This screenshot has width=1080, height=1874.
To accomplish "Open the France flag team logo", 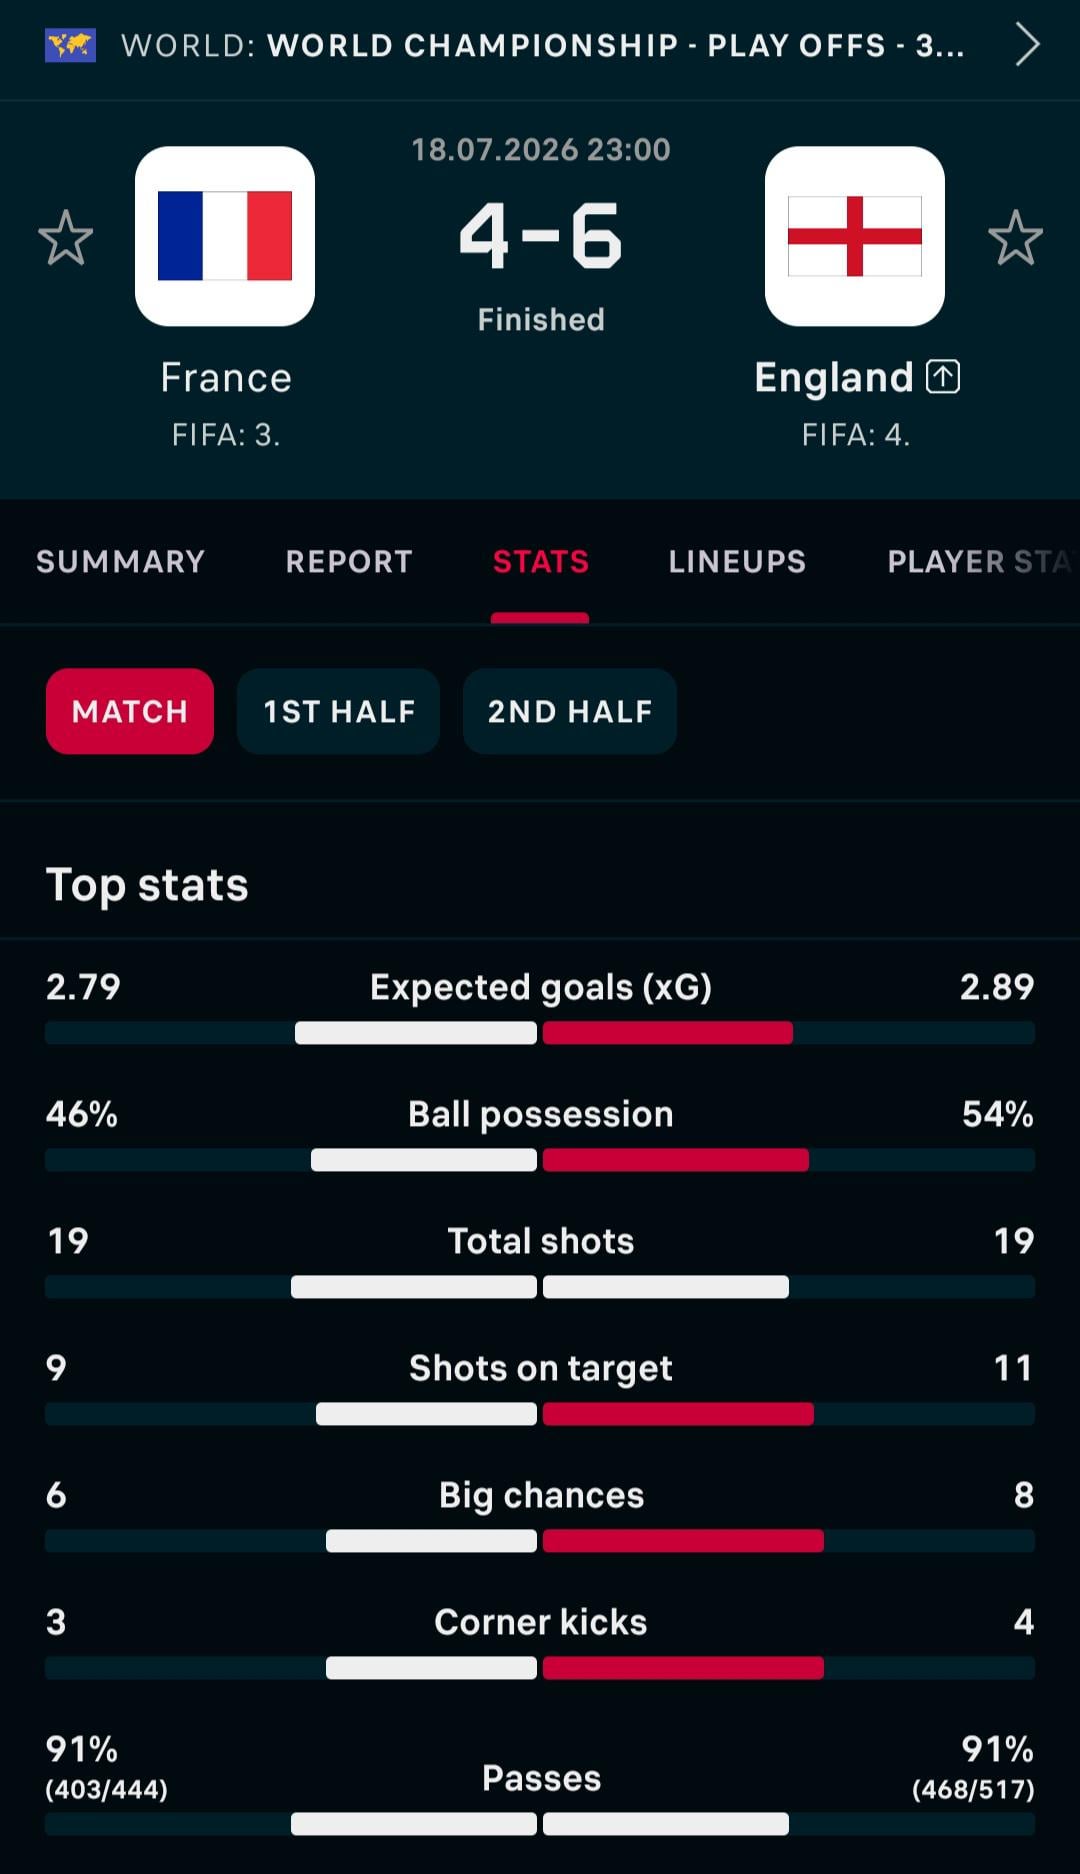I will click(225, 236).
